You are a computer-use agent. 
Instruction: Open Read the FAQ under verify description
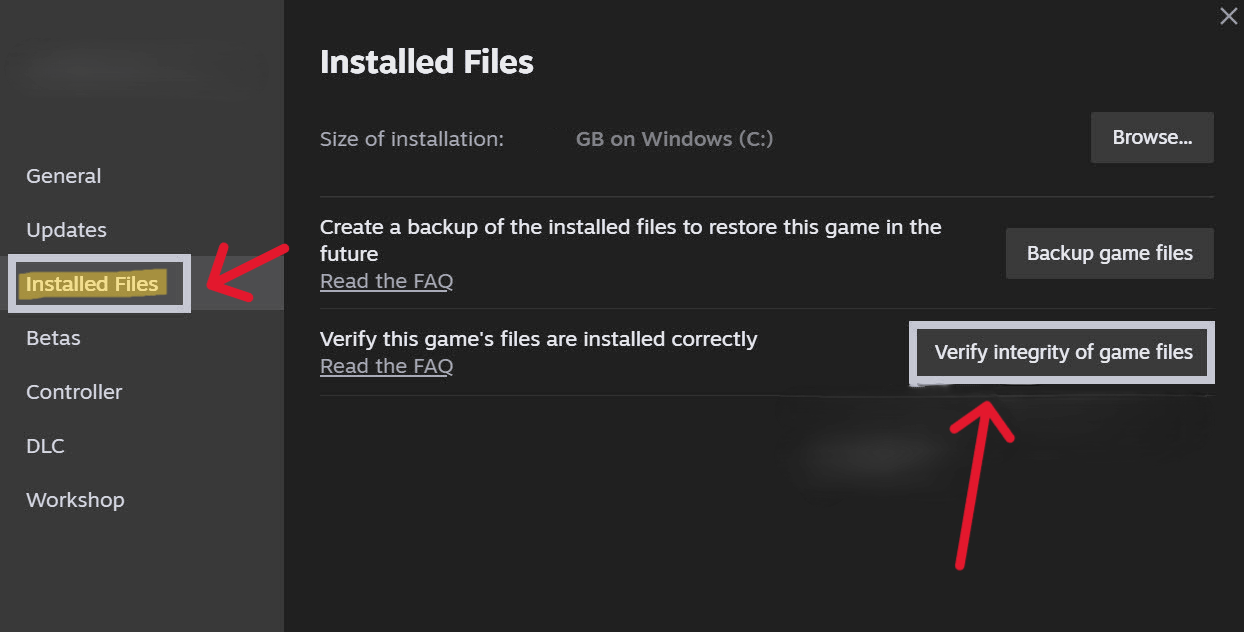[x=386, y=366]
